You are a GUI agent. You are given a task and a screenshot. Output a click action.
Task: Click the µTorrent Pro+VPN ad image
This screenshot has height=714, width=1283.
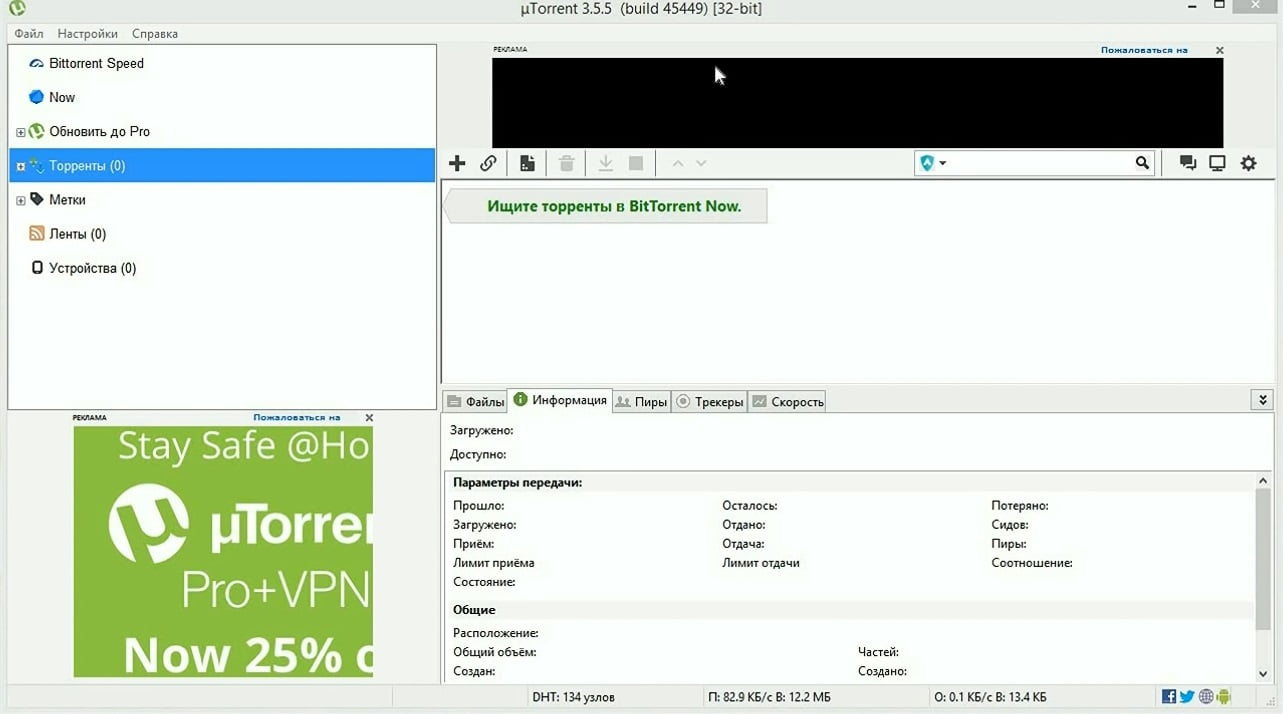pos(223,551)
